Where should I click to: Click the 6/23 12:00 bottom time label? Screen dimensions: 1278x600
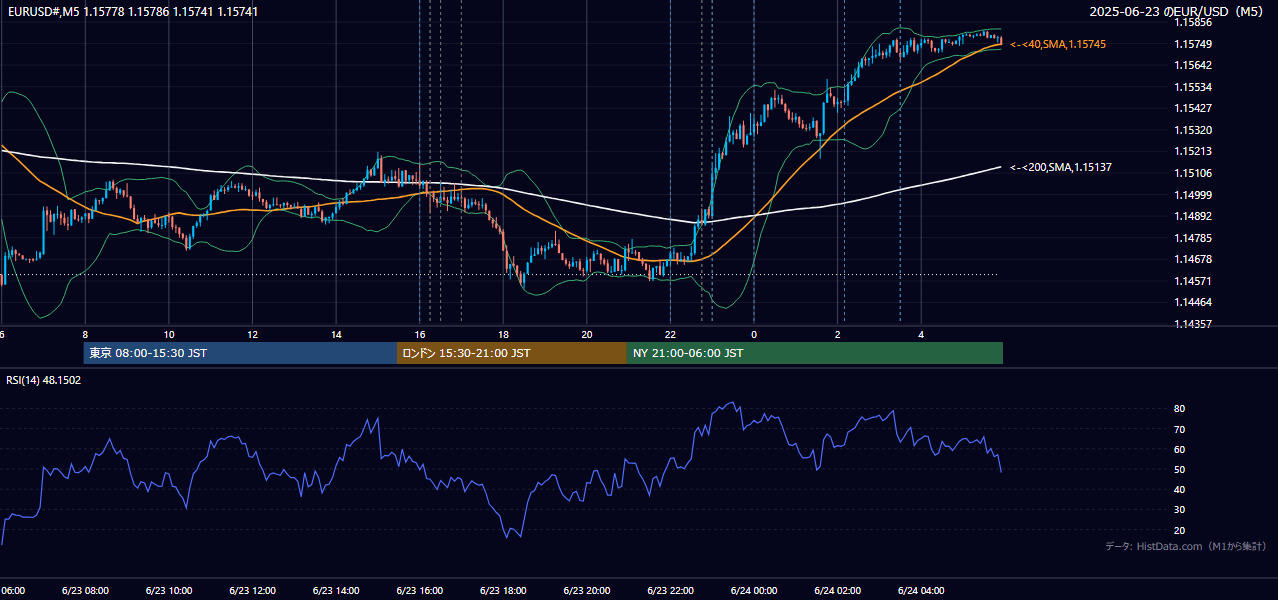(x=252, y=591)
